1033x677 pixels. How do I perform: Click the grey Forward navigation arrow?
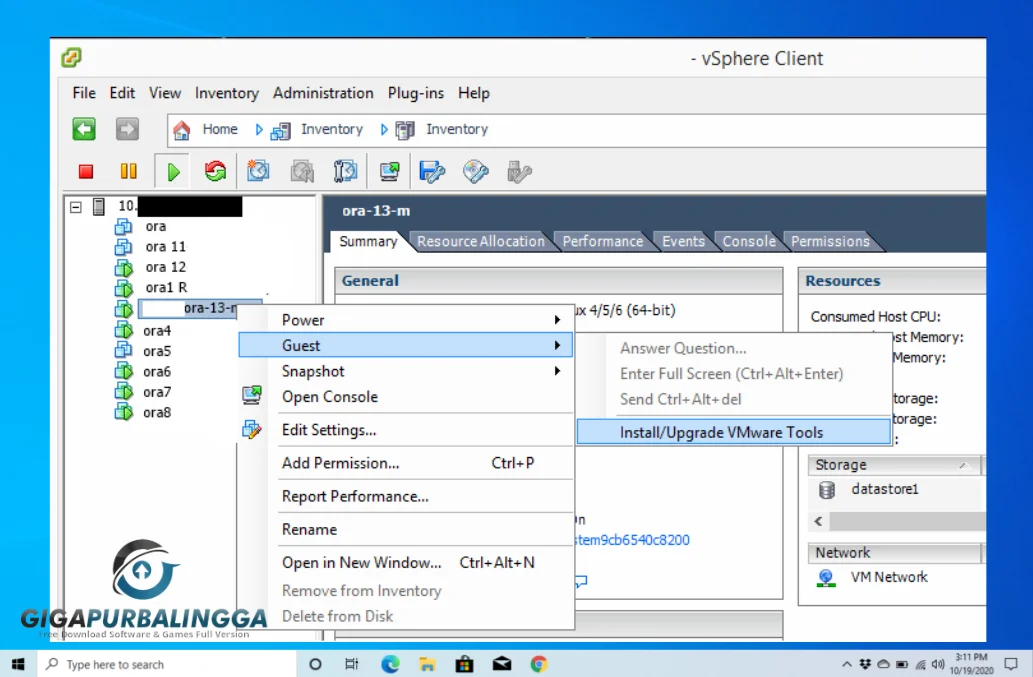coord(127,129)
